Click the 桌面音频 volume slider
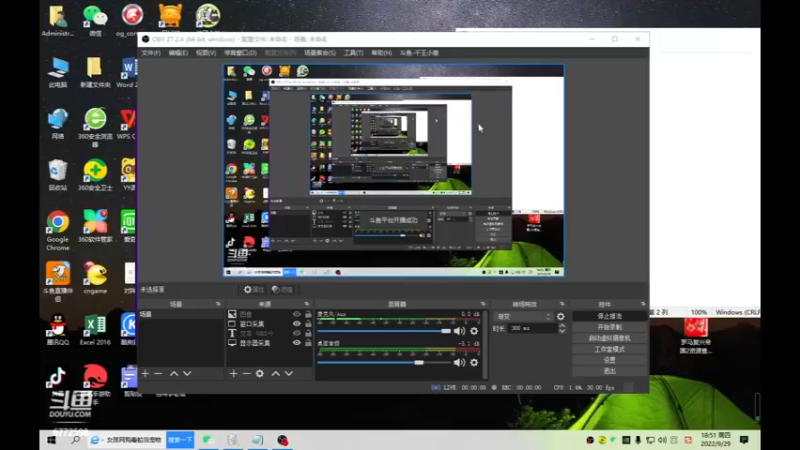Viewport: 800px width, 450px height. point(384,362)
